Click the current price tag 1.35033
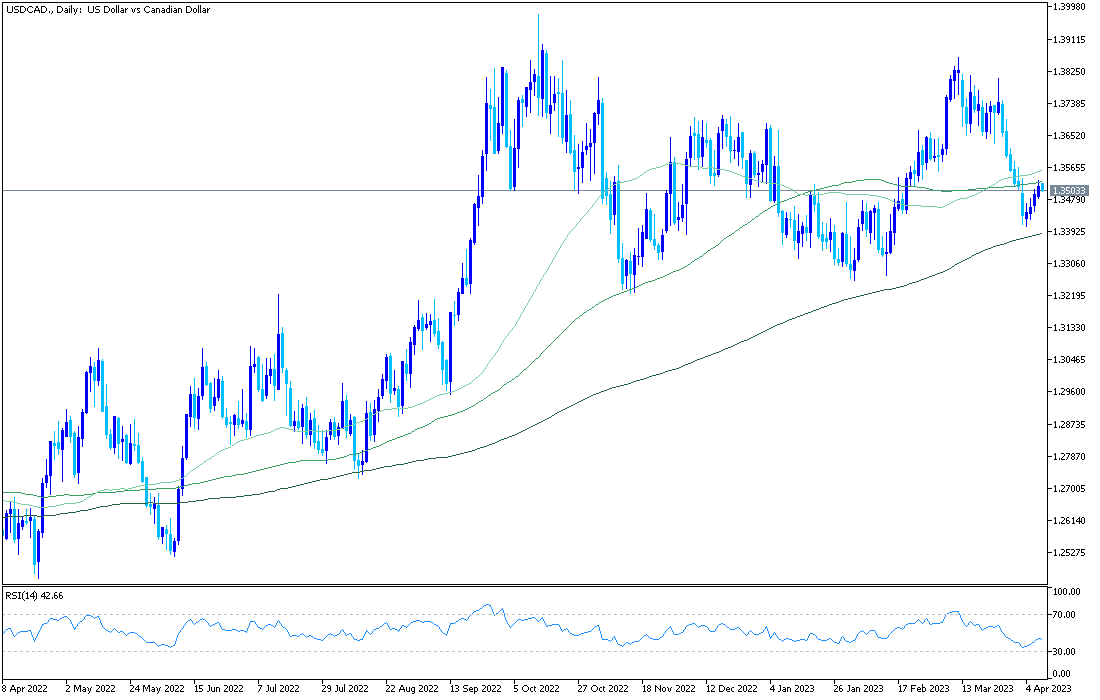The image size is (1100, 700). (1070, 190)
